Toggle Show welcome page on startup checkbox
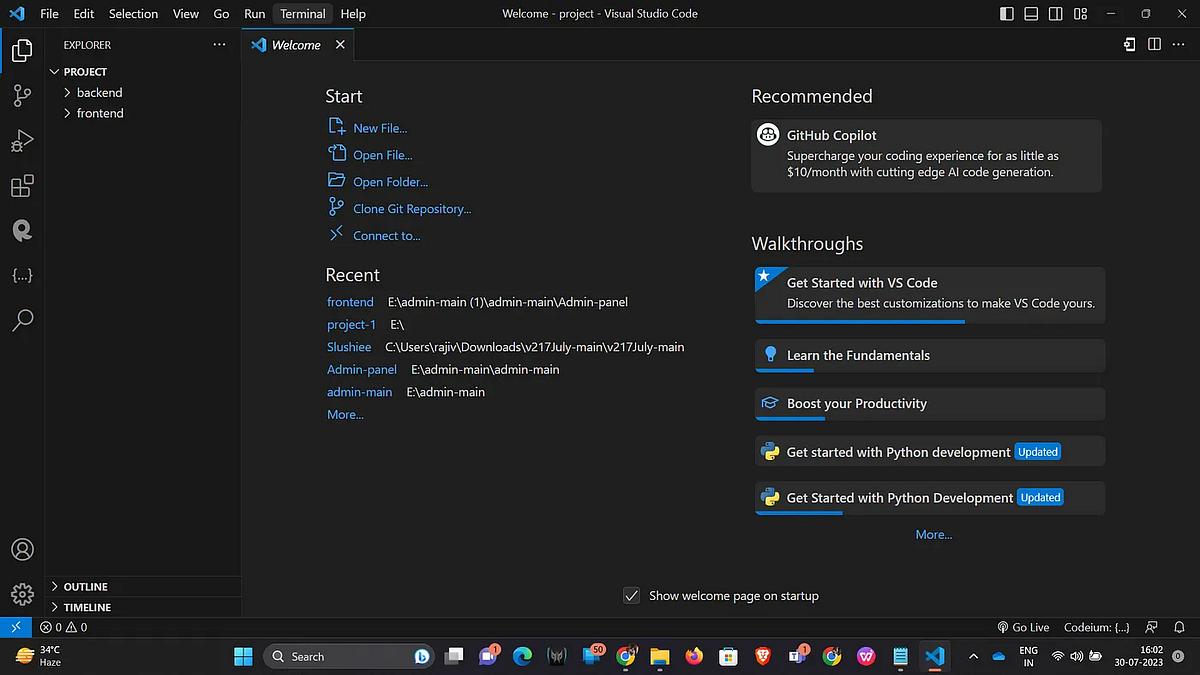Viewport: 1200px width, 675px height. [x=631, y=595]
